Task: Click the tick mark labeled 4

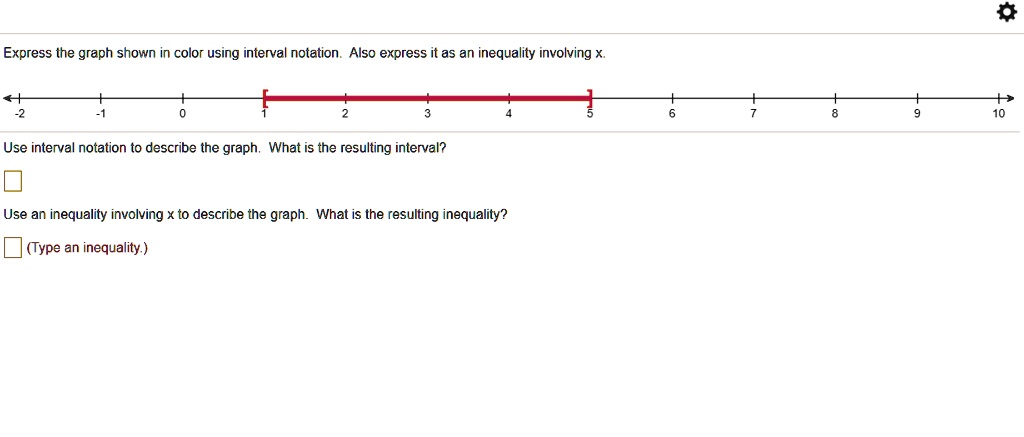Action: pos(509,99)
